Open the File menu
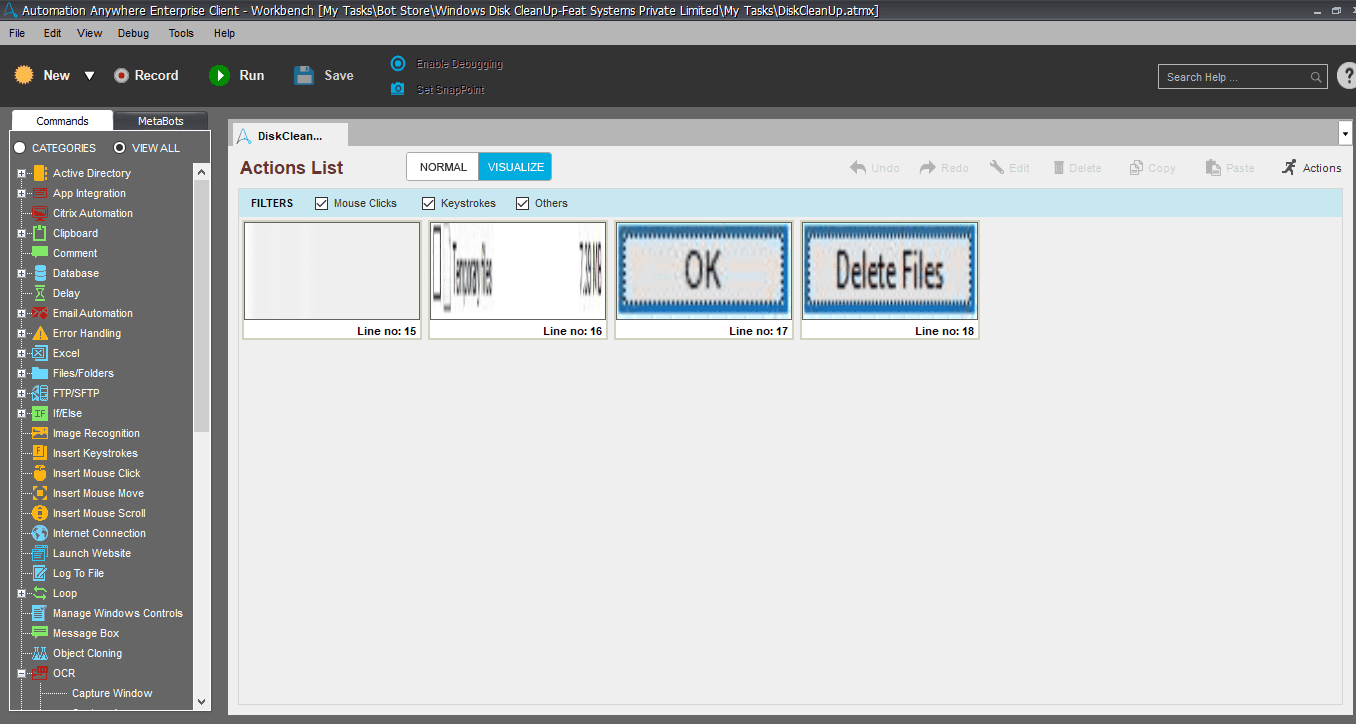Viewport: 1356px width, 724px height. click(x=17, y=33)
